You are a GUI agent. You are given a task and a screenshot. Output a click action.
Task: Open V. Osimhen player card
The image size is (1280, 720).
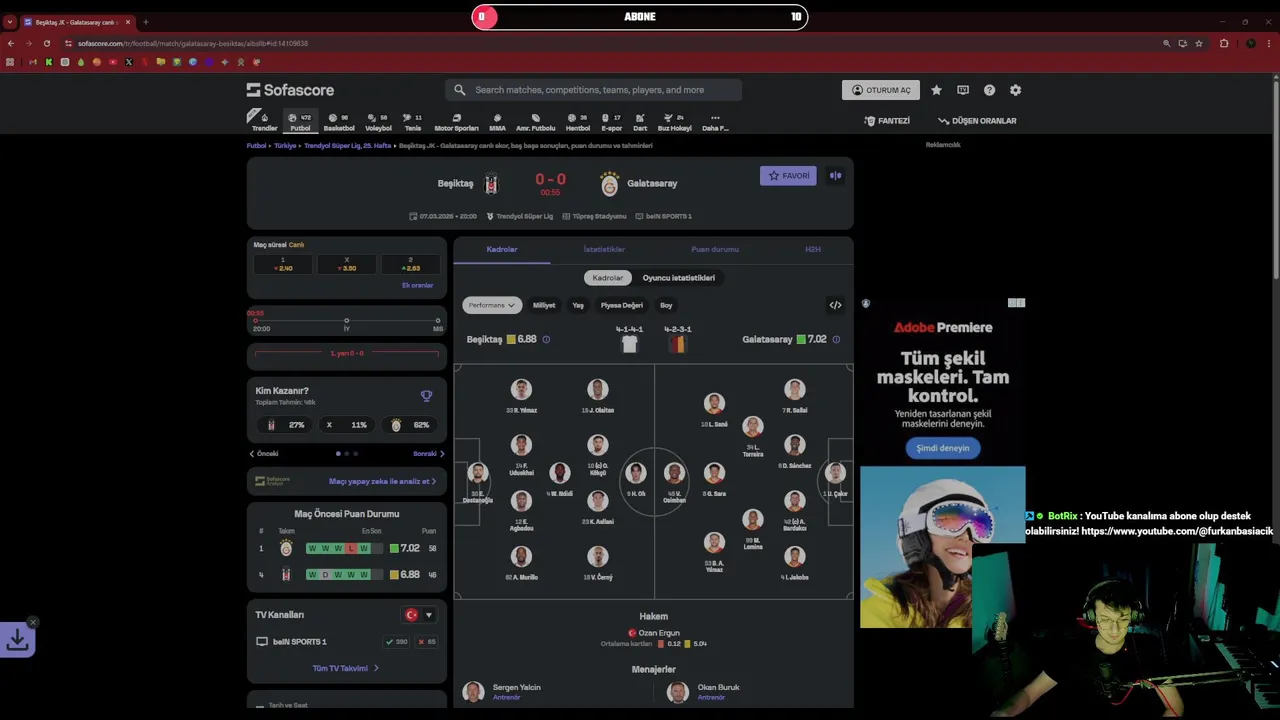click(x=674, y=481)
